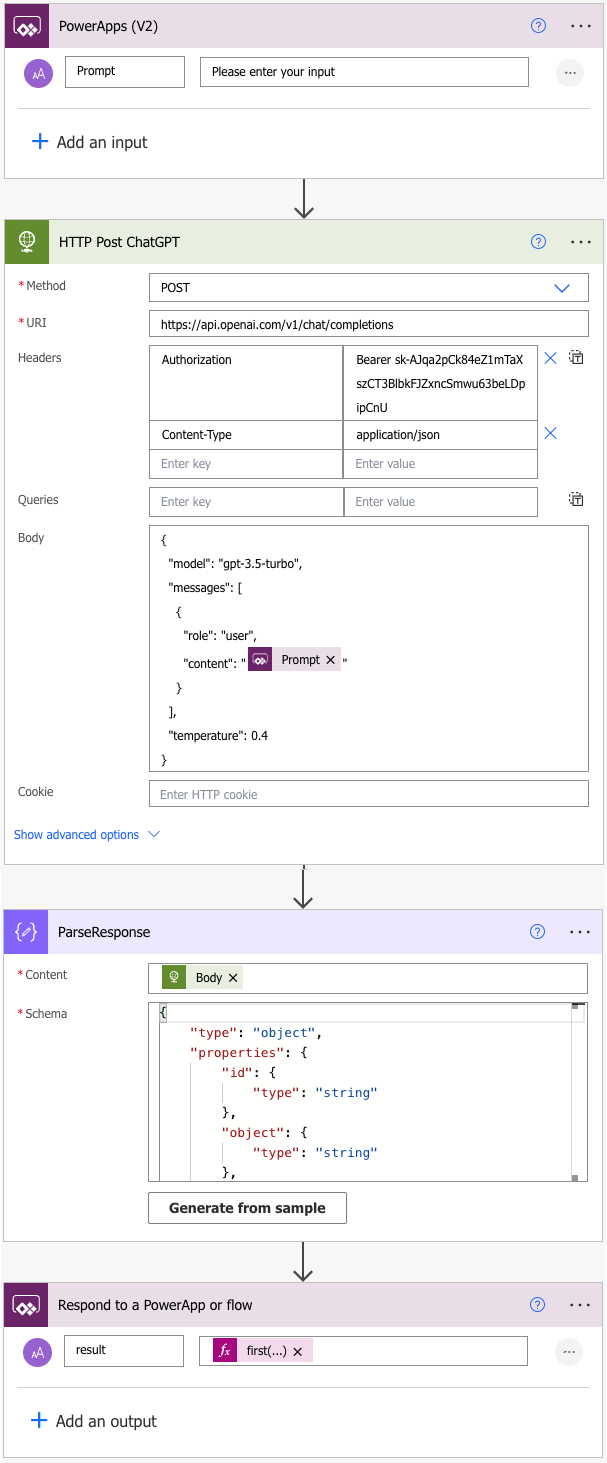Viewport: 607px width, 1463px height.
Task: Click the PowerApps (V2) card title
Action: tap(108, 26)
